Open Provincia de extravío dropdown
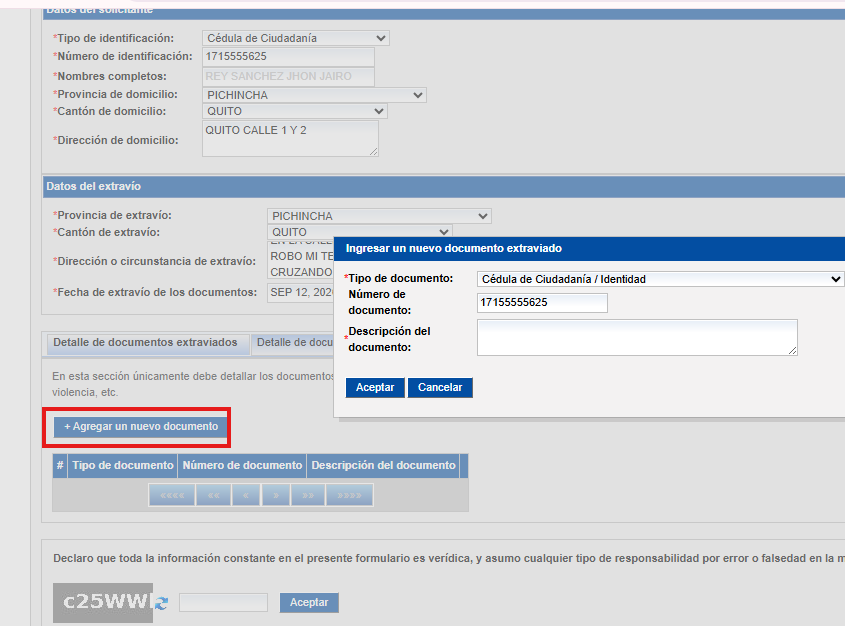Screen dimensions: 845x626 pos(379,216)
